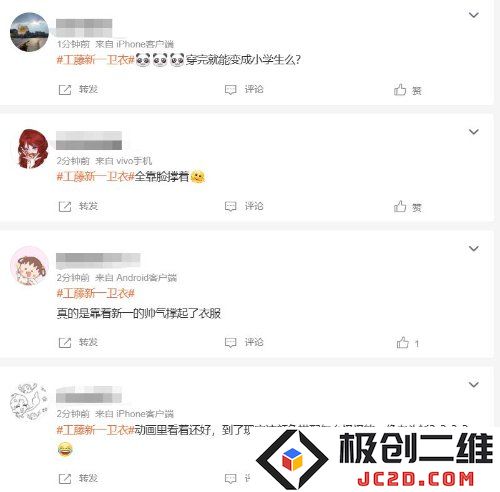The width and height of the screenshot is (500, 492).
Task: Click repost icon on the first post
Action: coord(65,90)
